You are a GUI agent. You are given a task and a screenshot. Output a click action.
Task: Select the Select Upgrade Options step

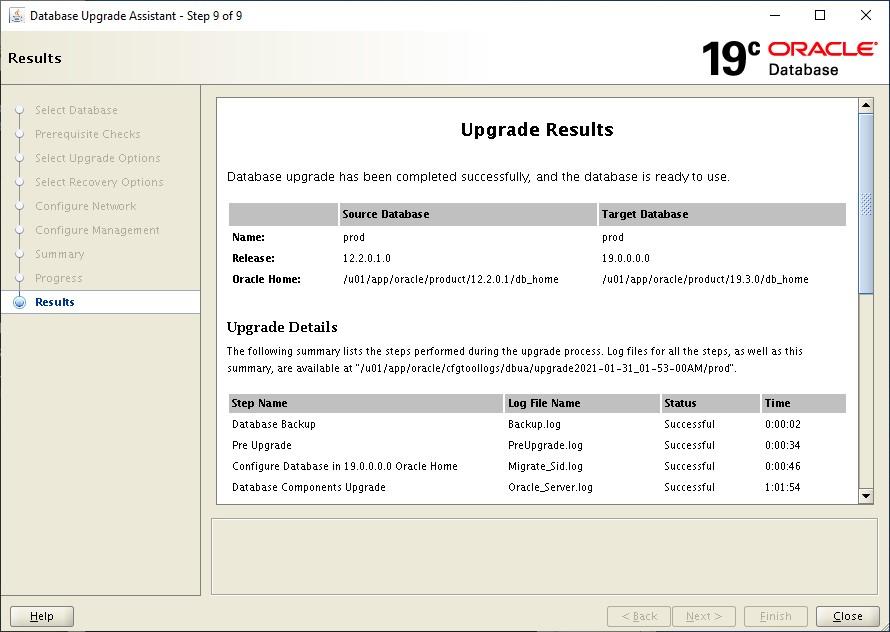click(97, 158)
